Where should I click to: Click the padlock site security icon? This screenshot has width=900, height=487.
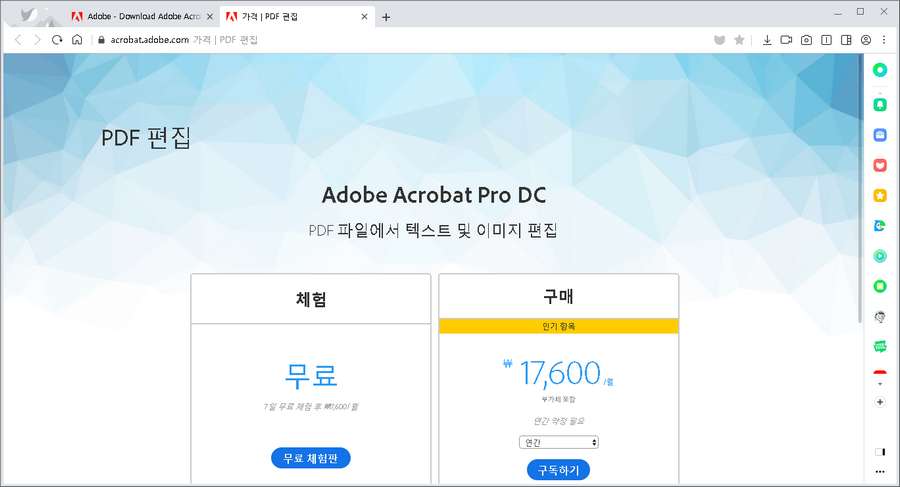102,40
